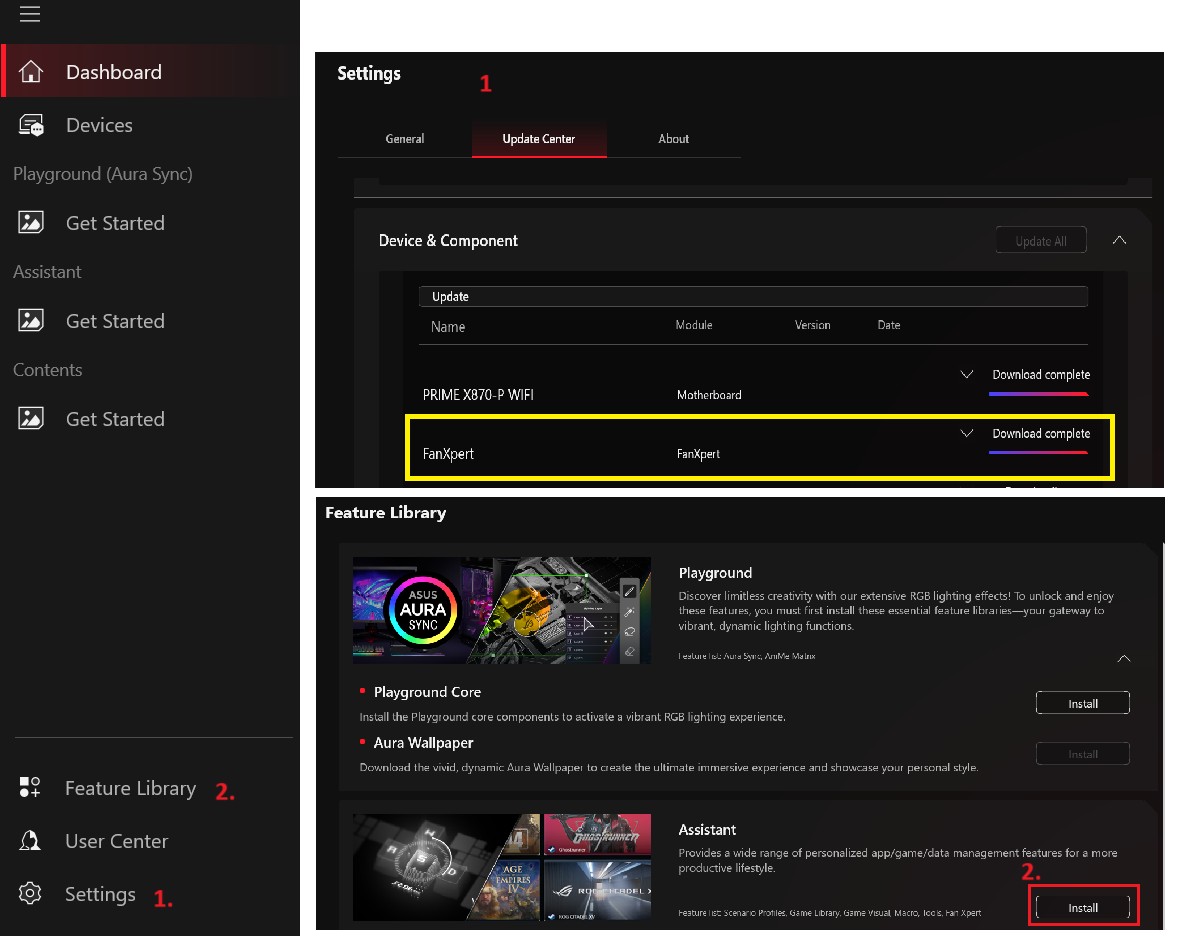Click Get Started icon under Playground
1179x936 pixels.
pos(31,223)
